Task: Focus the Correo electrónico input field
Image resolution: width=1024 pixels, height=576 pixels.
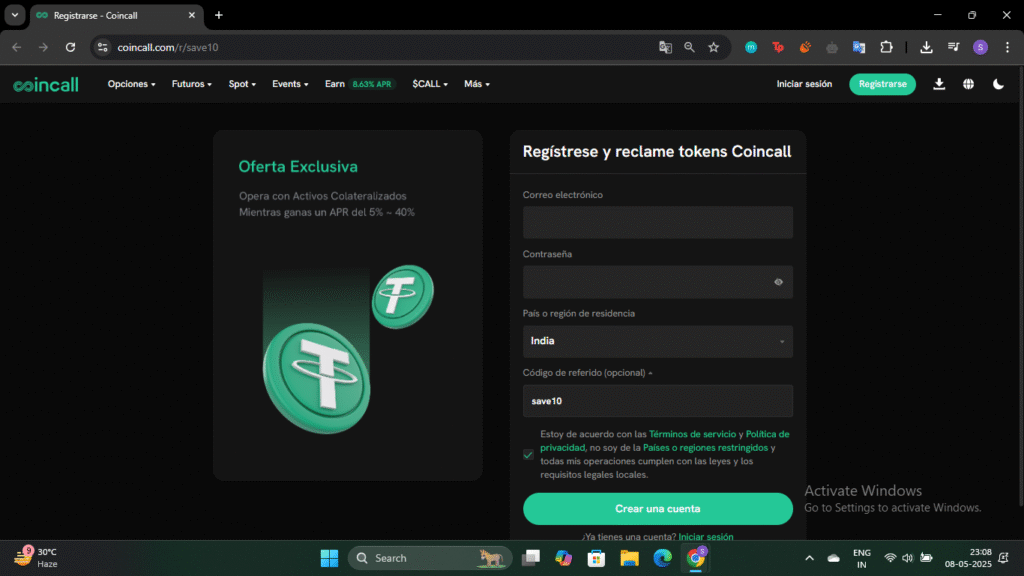Action: tap(658, 222)
